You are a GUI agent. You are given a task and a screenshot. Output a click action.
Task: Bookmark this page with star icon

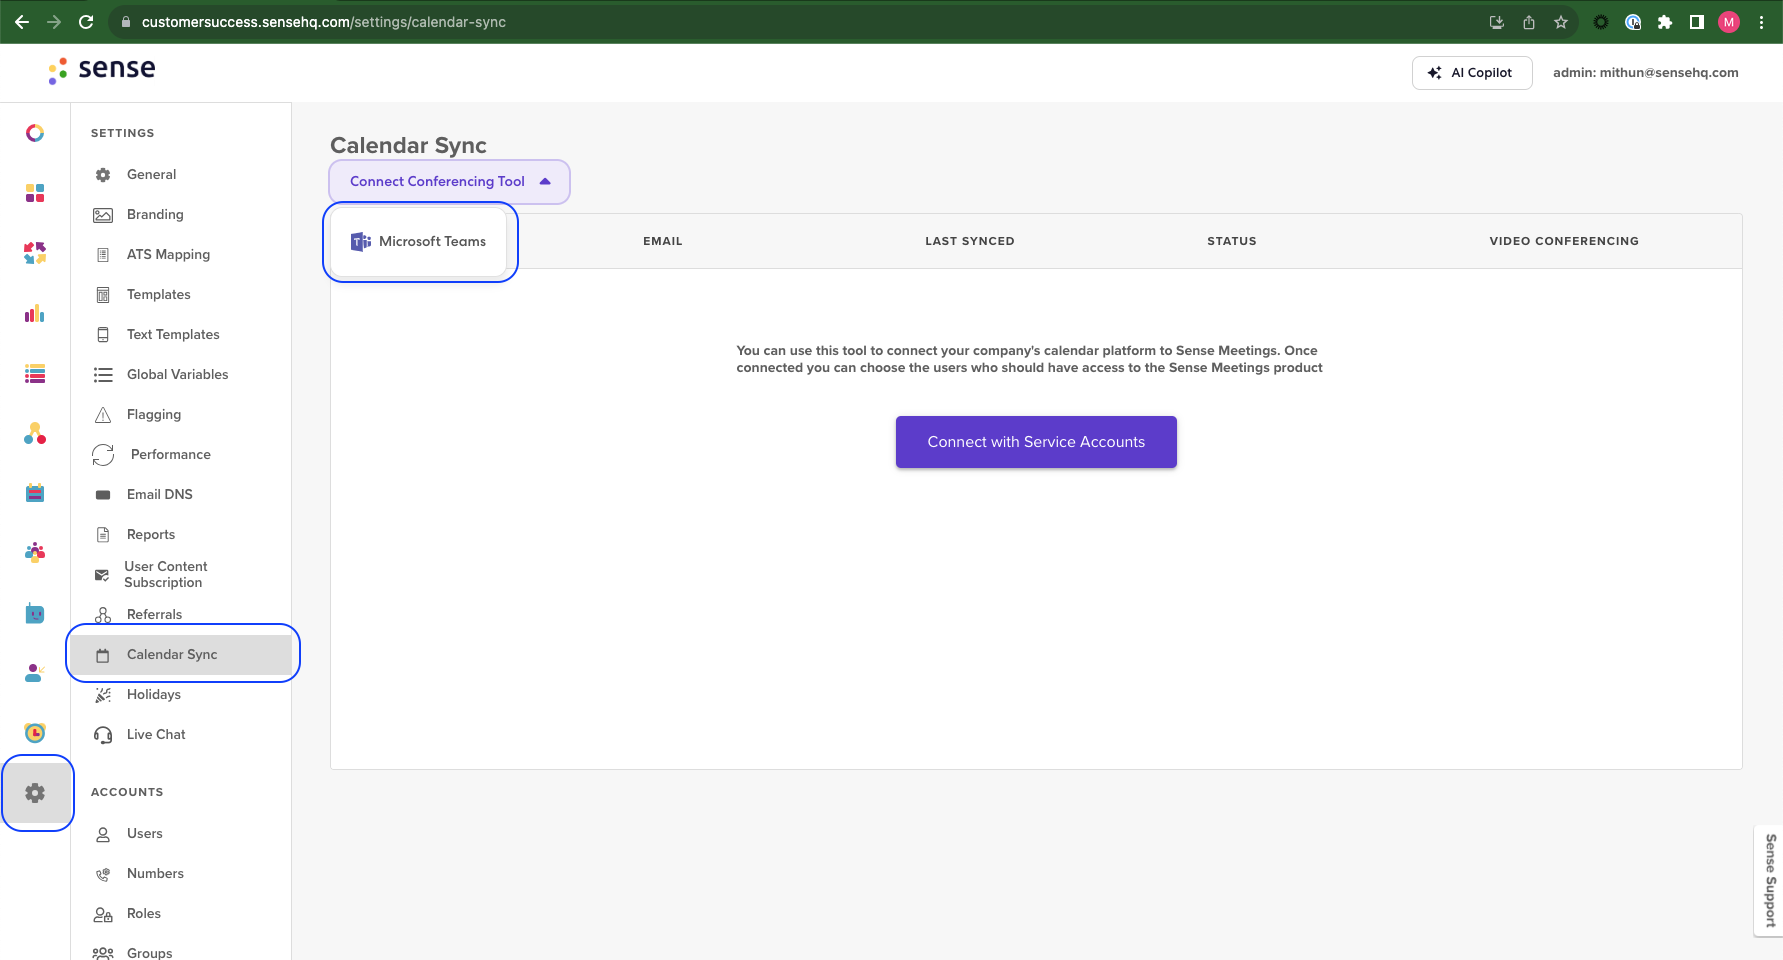point(1560,22)
